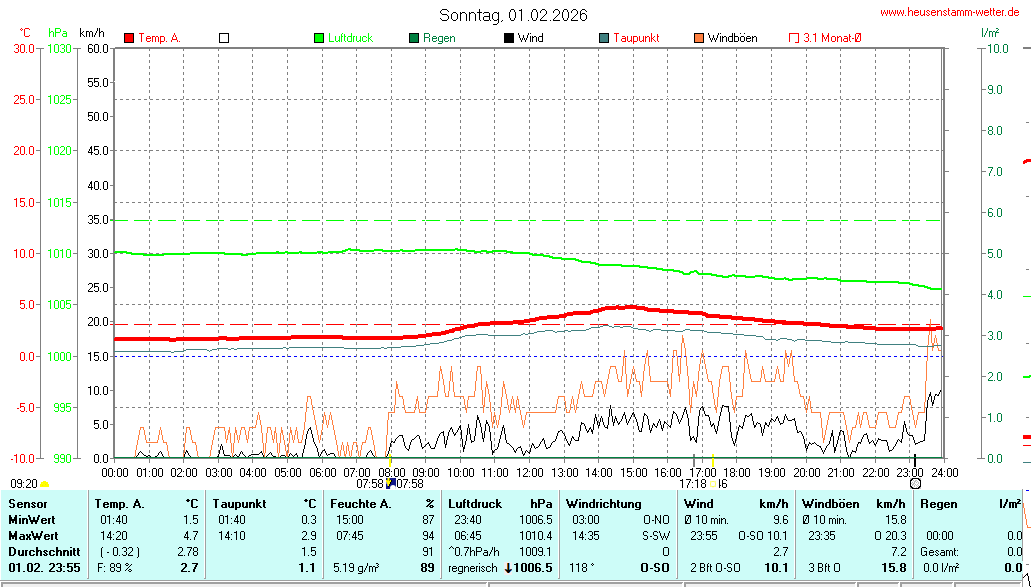Viewport: 1034px width, 587px height.
Task: Click the green hPa axis unit label
Action: pos(57,33)
